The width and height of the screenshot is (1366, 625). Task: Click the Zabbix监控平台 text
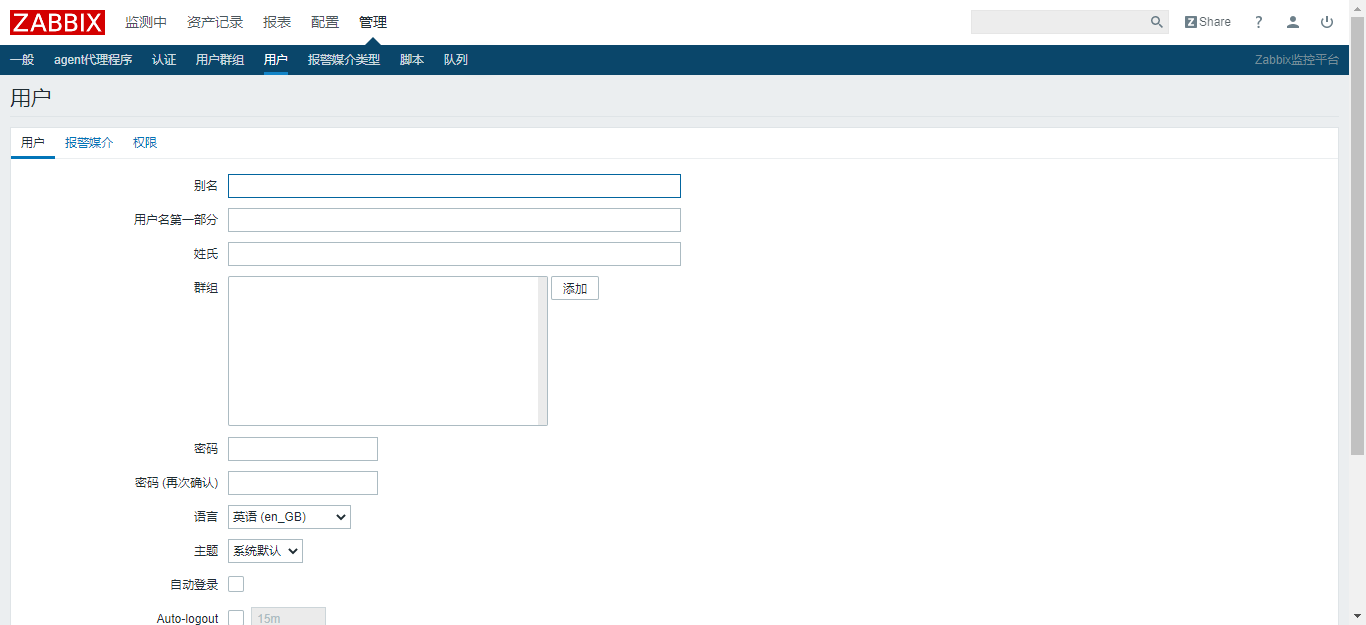(1297, 60)
